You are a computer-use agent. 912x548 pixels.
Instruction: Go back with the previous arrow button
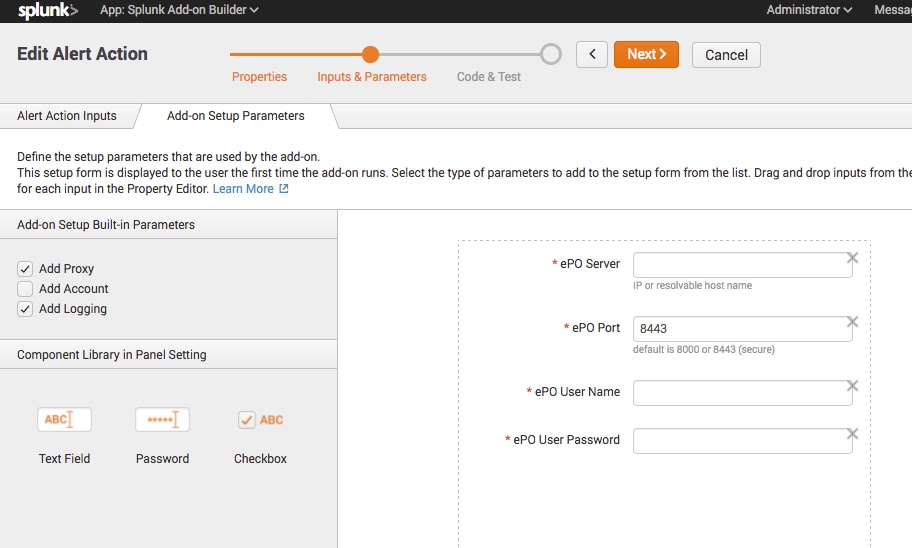click(x=592, y=55)
